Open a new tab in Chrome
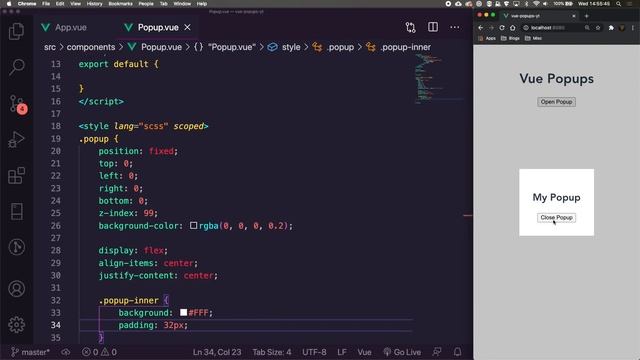This screenshot has width=640, height=360. [x=587, y=16]
